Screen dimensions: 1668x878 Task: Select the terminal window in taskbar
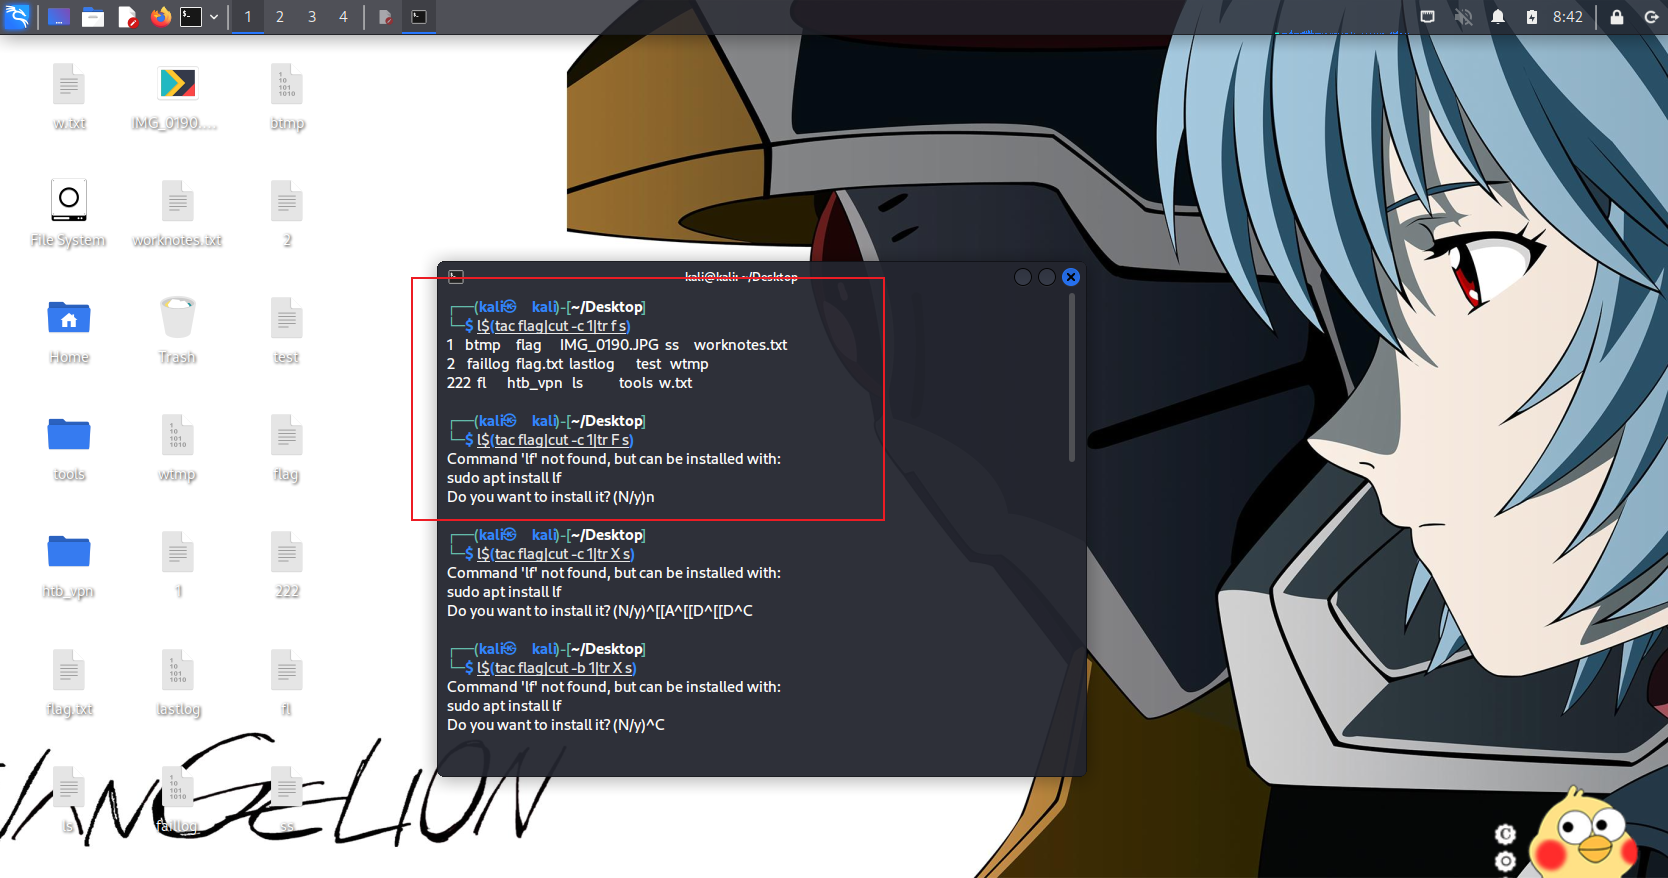coord(419,17)
